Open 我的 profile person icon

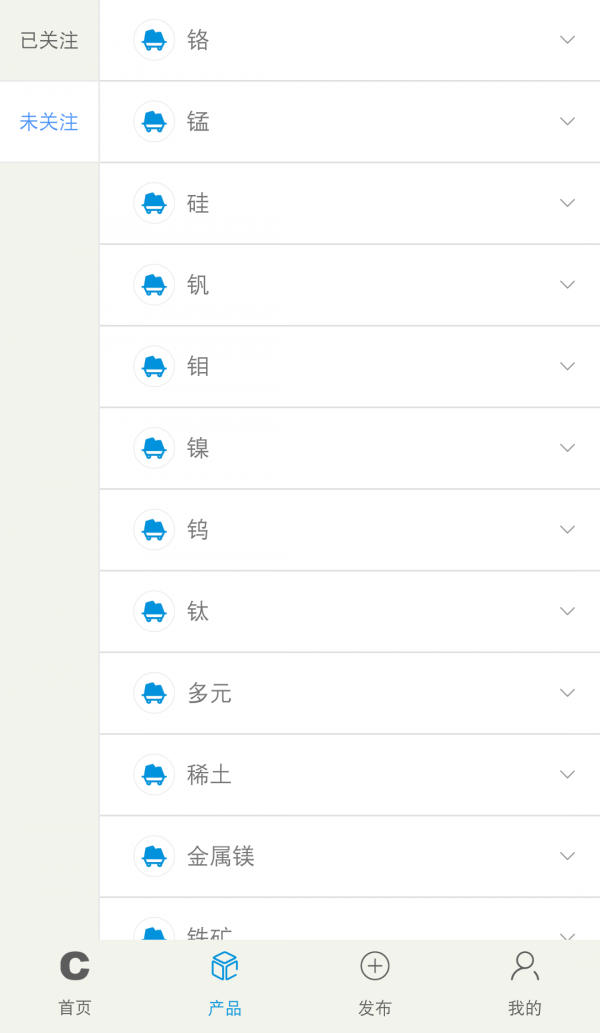(x=525, y=966)
